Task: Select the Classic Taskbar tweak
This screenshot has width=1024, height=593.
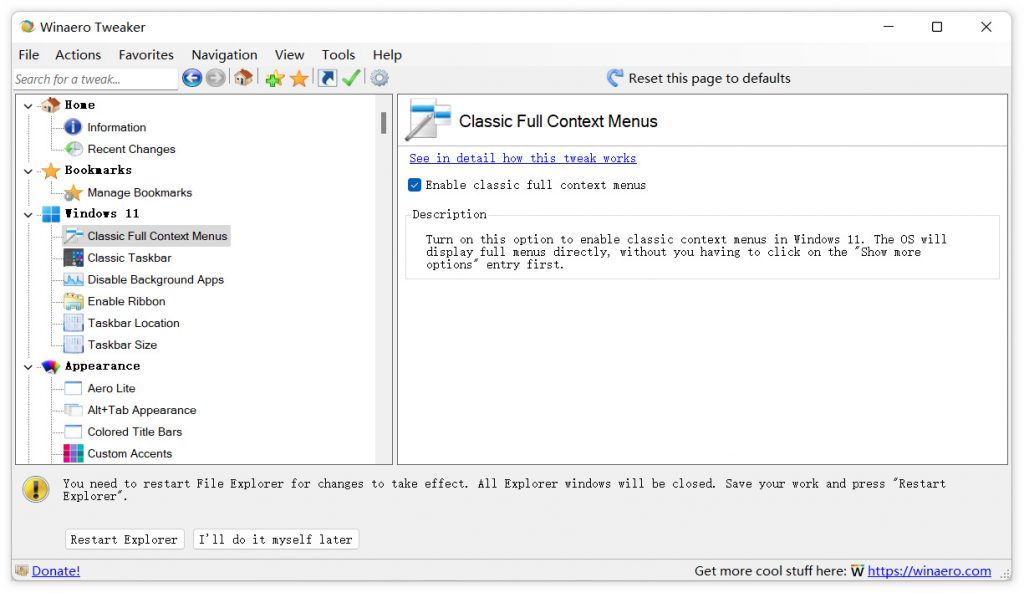Action: pos(129,258)
